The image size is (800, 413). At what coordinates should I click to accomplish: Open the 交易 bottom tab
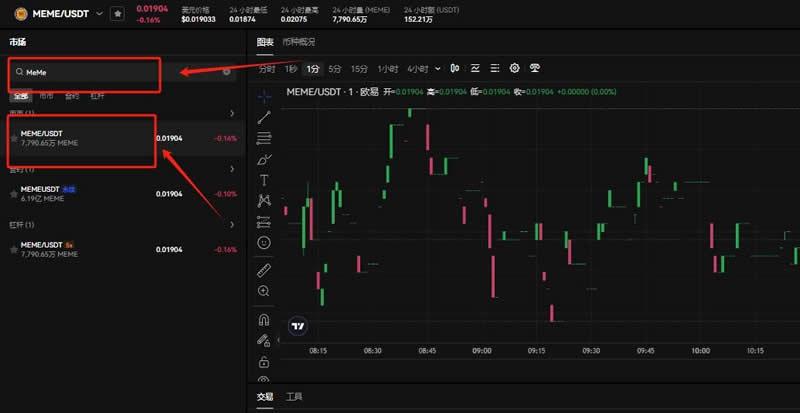265,397
